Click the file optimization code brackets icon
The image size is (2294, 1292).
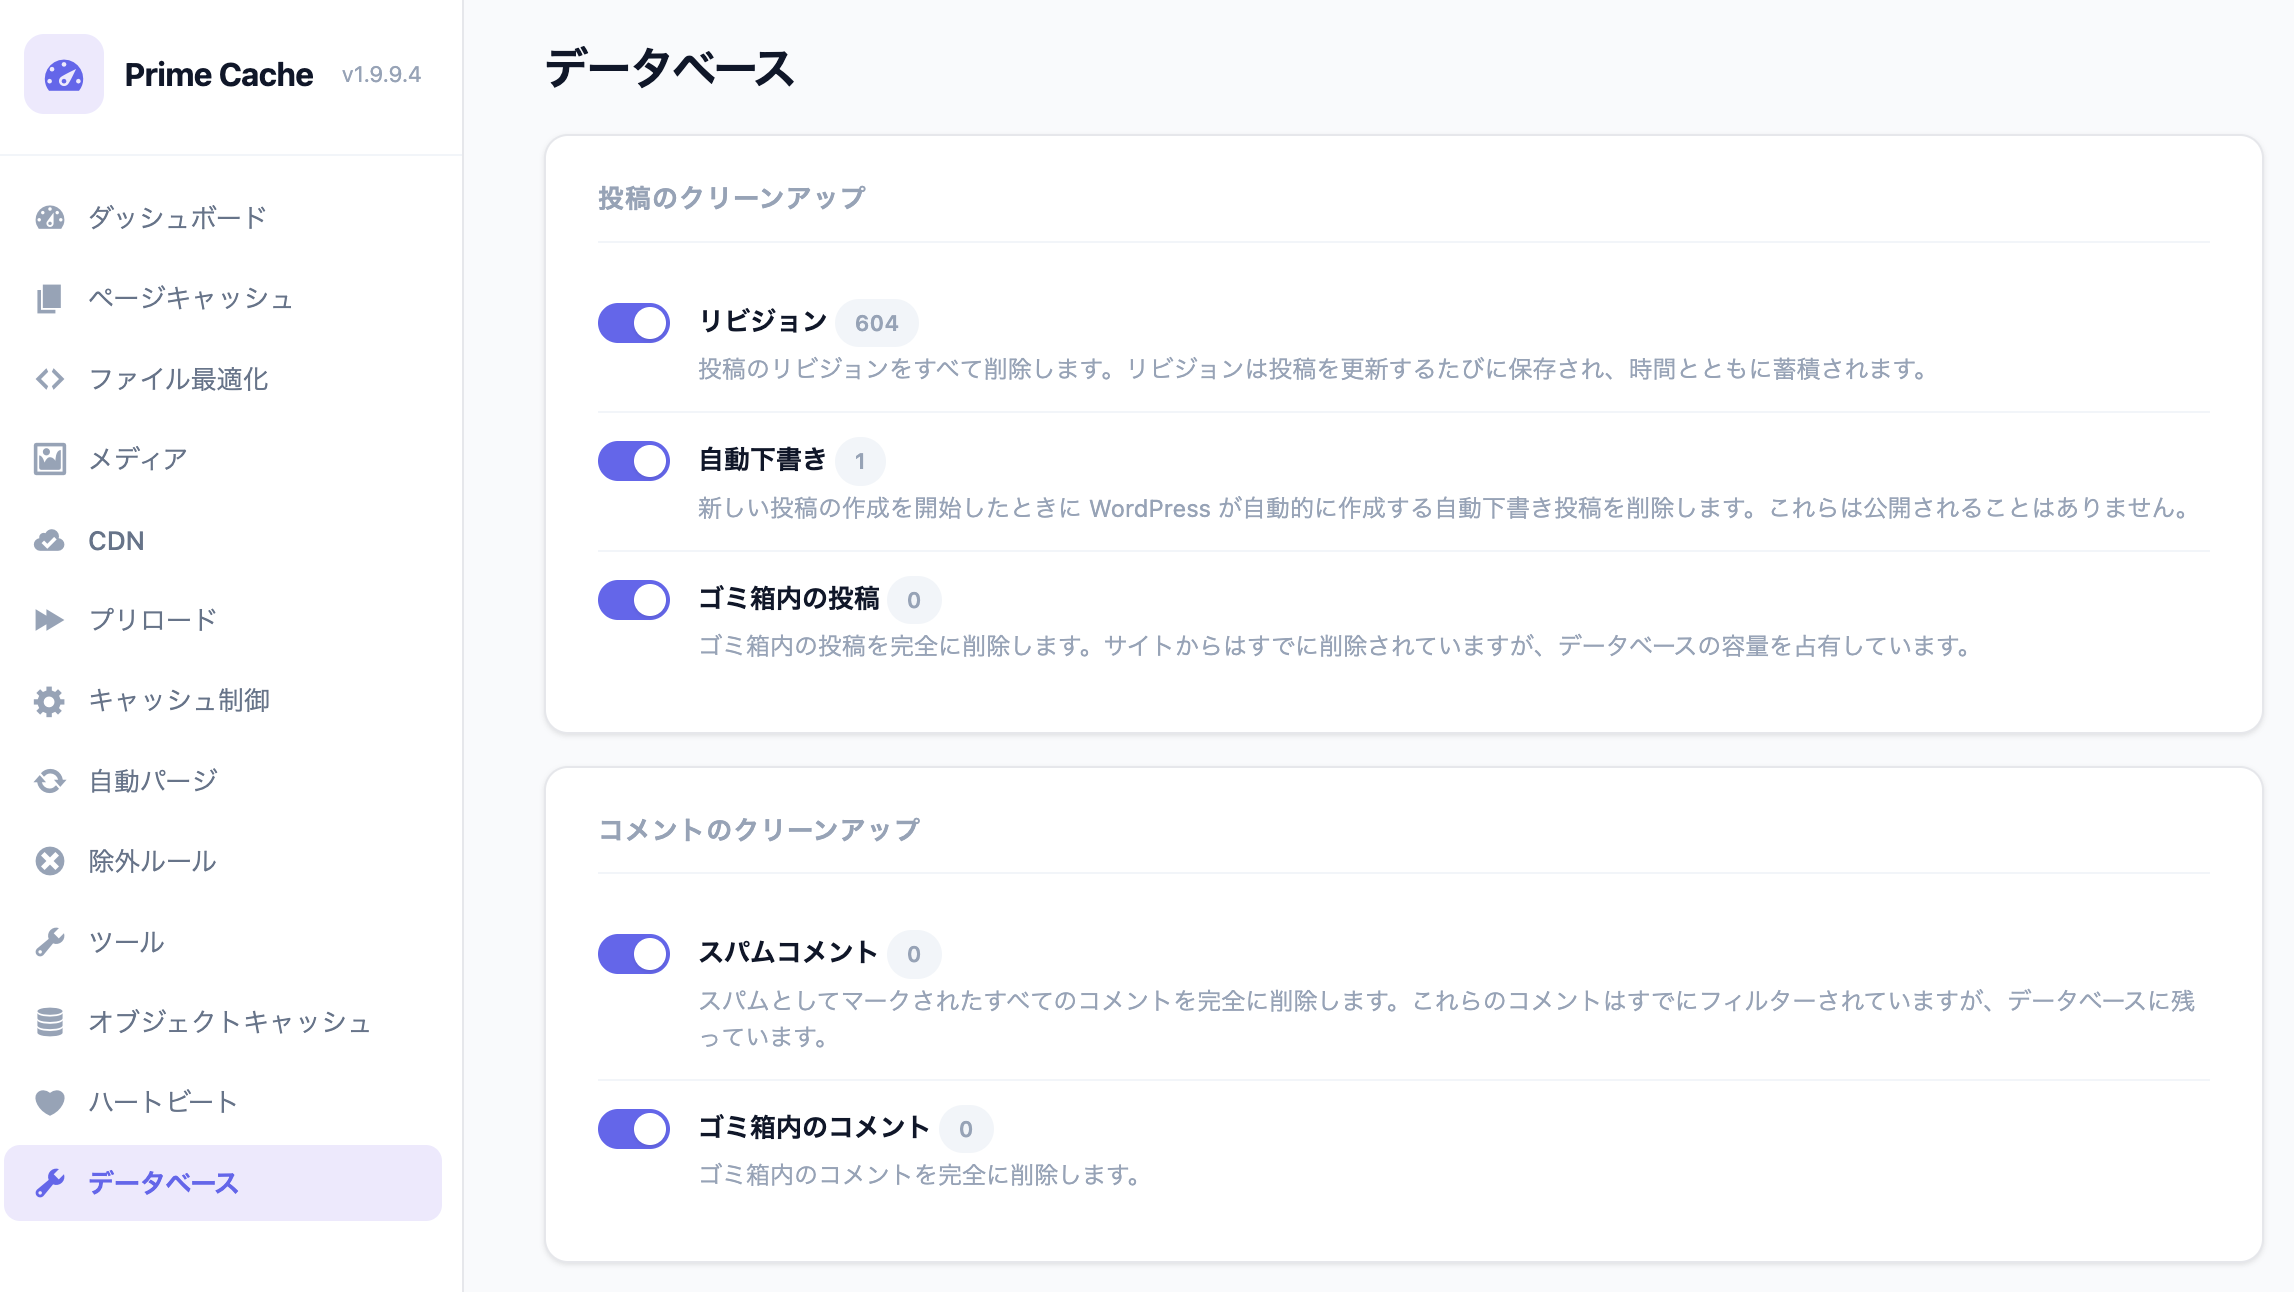tap(50, 379)
